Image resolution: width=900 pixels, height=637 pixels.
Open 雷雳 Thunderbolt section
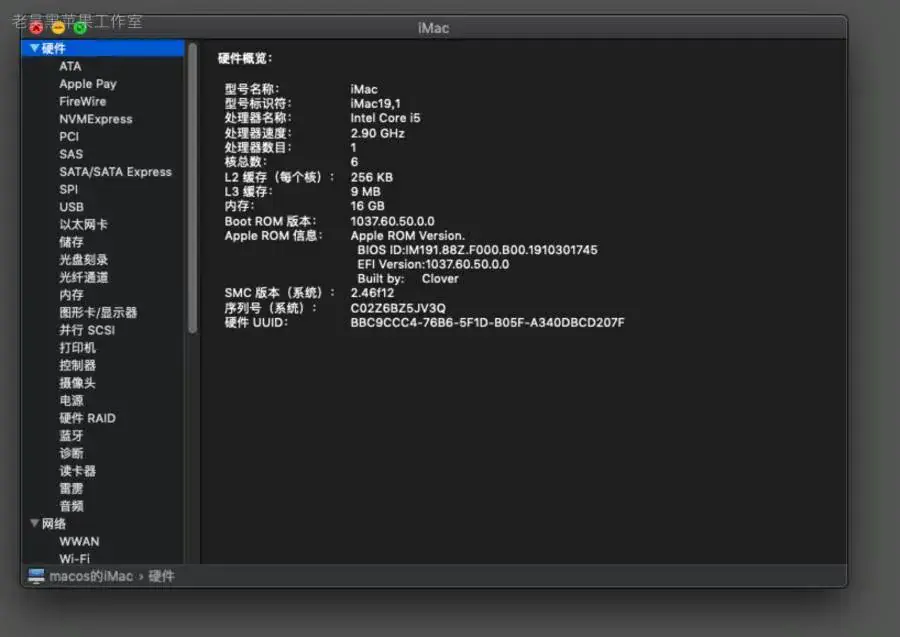pyautogui.click(x=71, y=488)
